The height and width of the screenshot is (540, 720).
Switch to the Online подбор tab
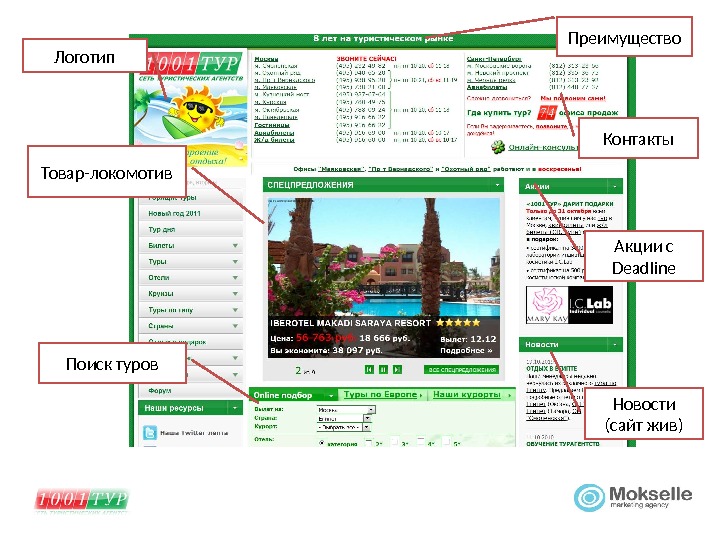(293, 395)
